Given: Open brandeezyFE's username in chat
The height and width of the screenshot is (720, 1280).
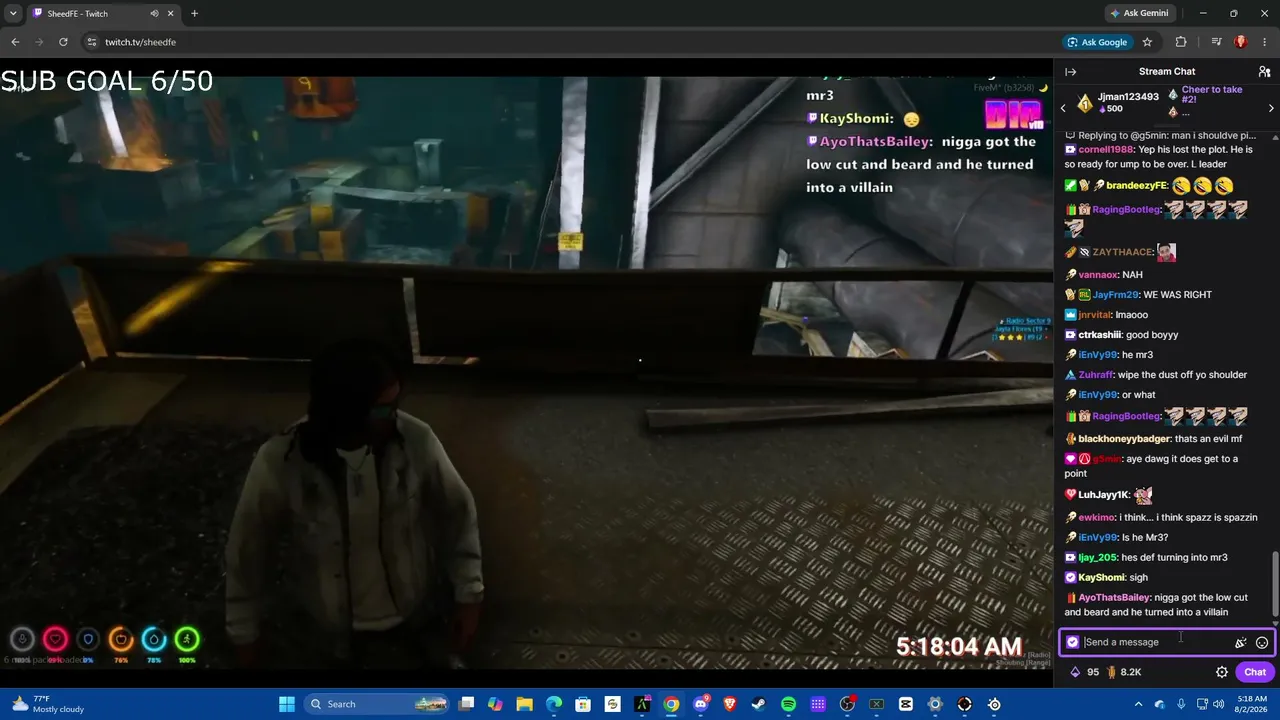Looking at the screenshot, I should [x=1136, y=186].
